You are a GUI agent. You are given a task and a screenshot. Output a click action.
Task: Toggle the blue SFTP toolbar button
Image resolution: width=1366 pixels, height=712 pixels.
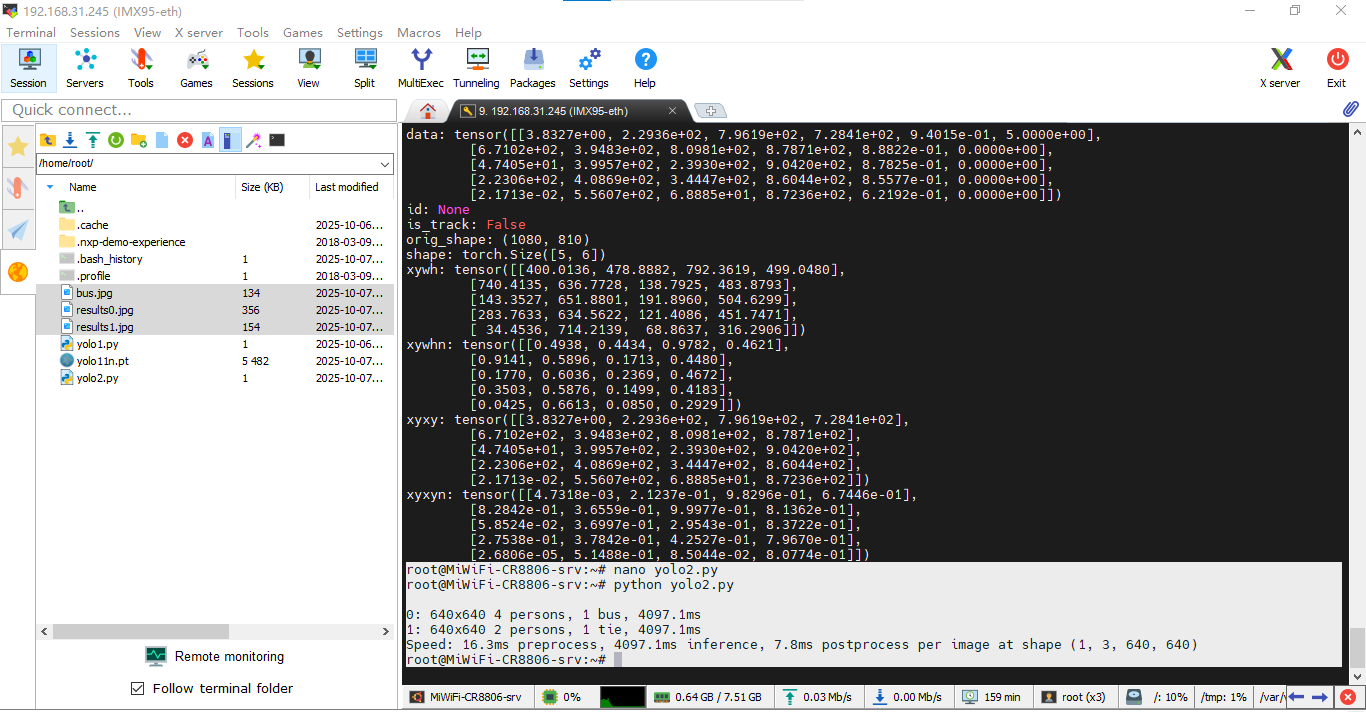(231, 140)
